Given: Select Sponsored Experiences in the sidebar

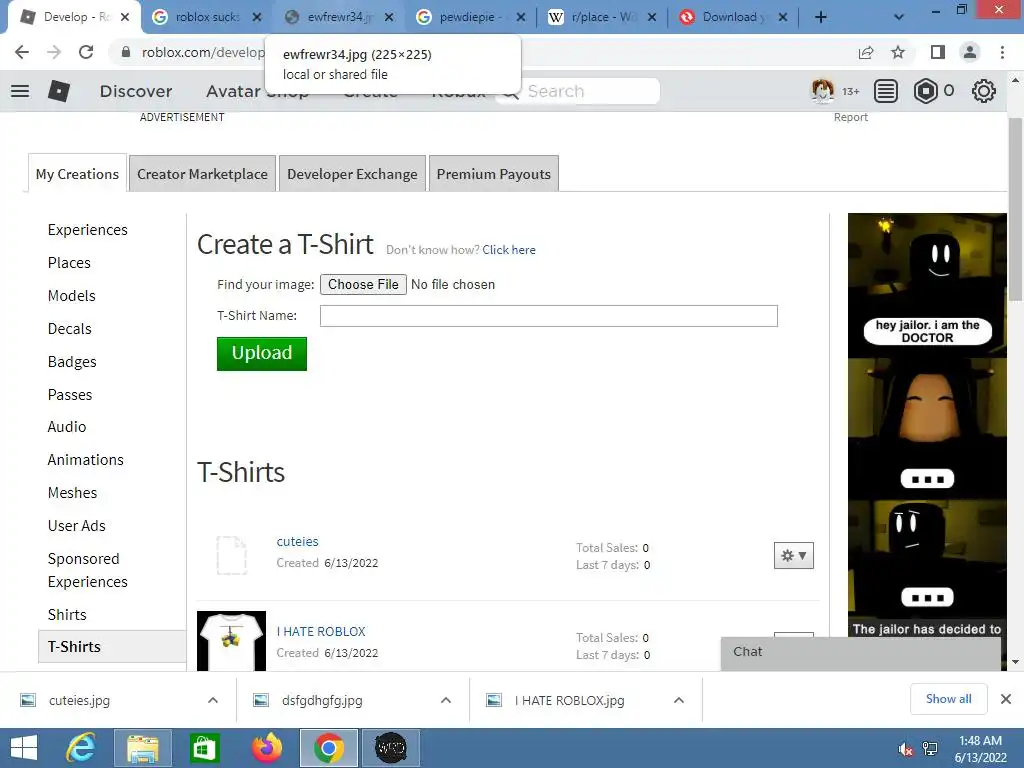Looking at the screenshot, I should (x=88, y=570).
